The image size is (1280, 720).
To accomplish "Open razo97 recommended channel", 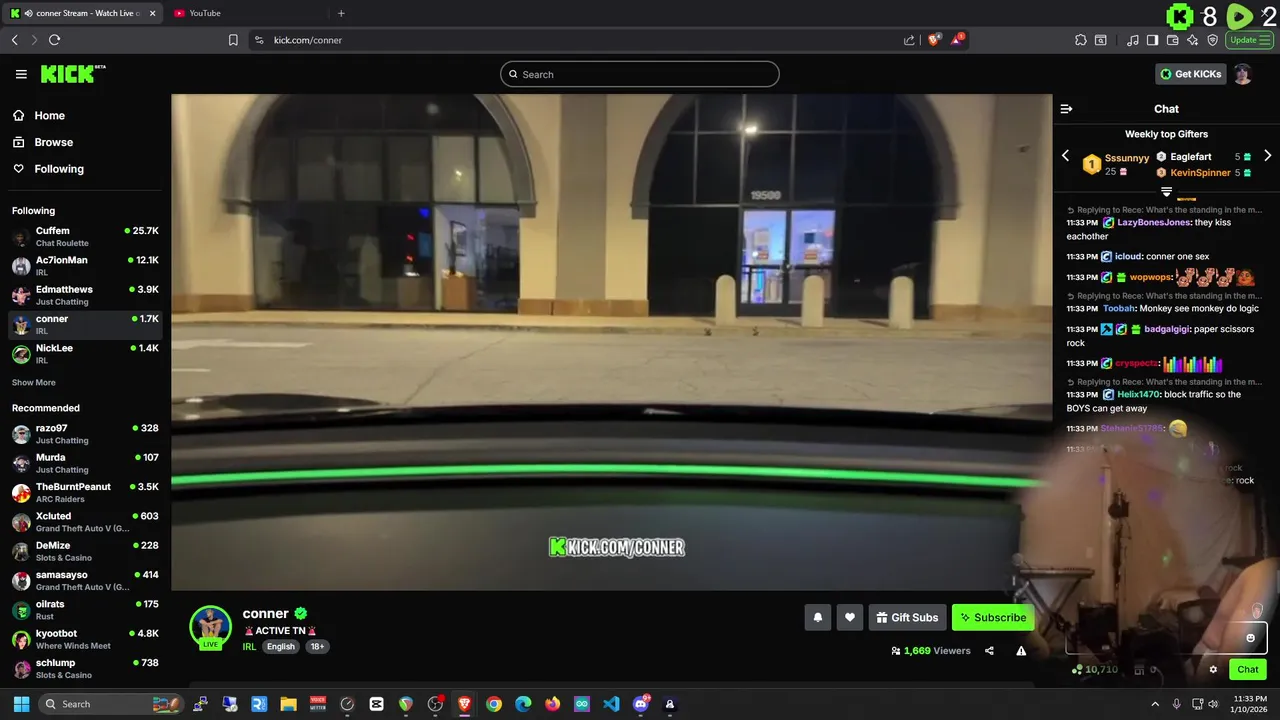I will point(85,434).
